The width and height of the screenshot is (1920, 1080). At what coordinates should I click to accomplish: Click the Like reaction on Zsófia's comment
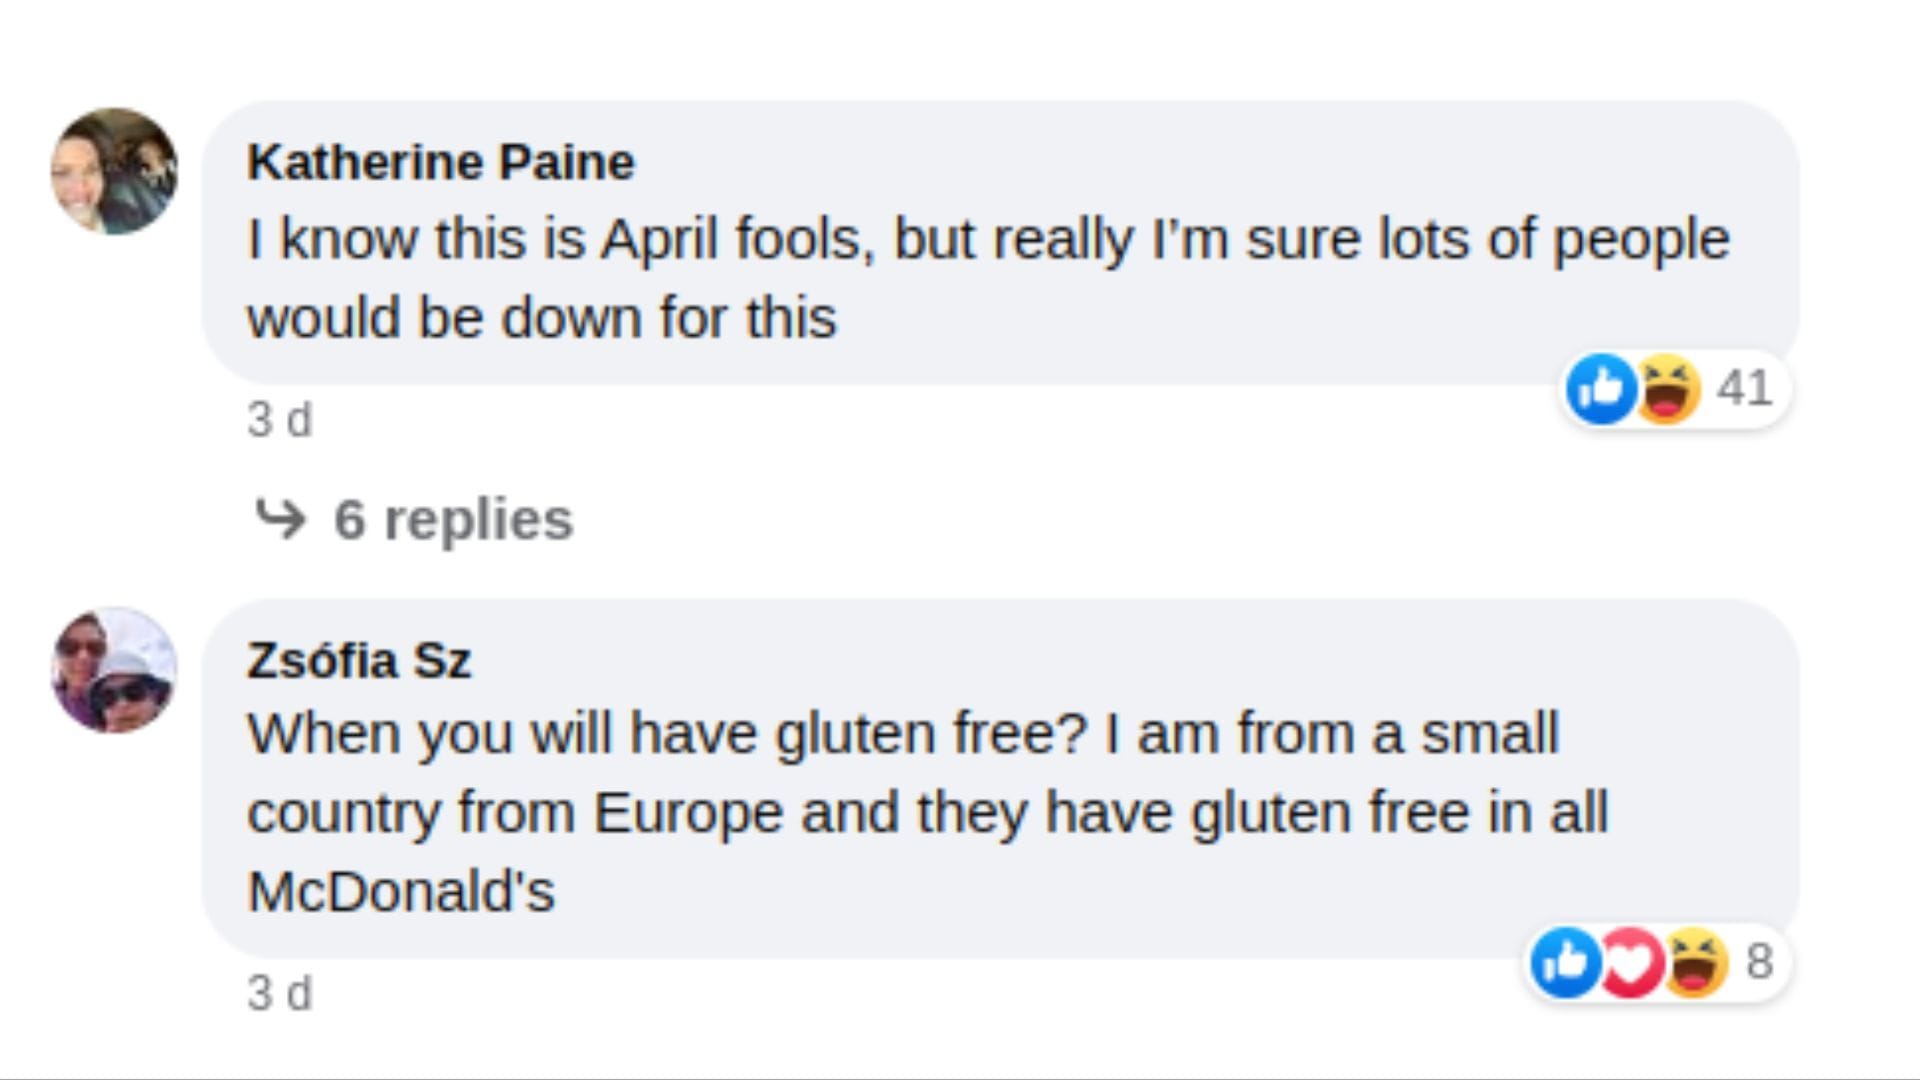(x=1566, y=962)
